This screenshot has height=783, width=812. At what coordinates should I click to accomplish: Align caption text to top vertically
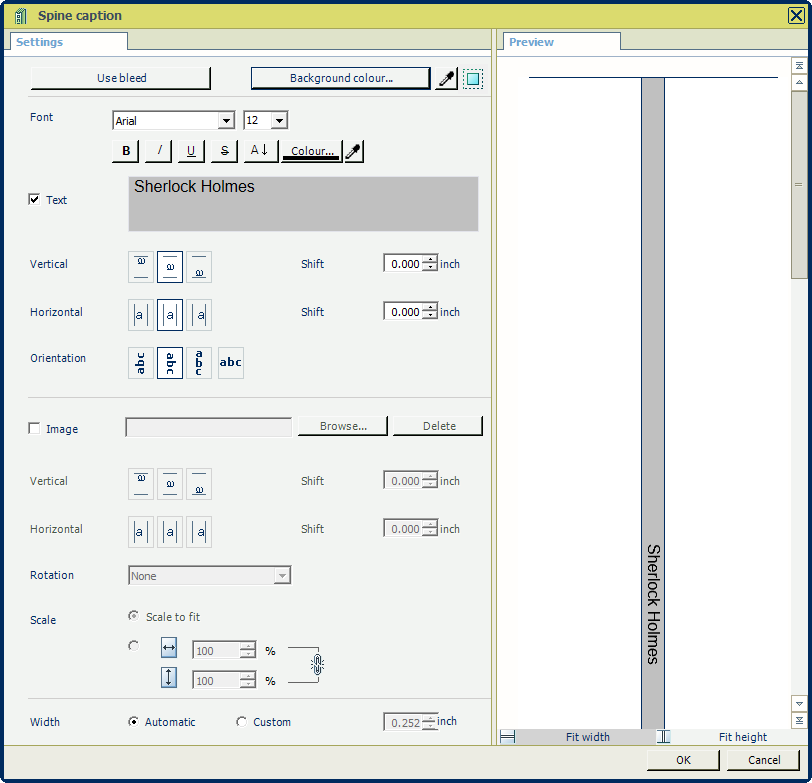pyautogui.click(x=141, y=267)
